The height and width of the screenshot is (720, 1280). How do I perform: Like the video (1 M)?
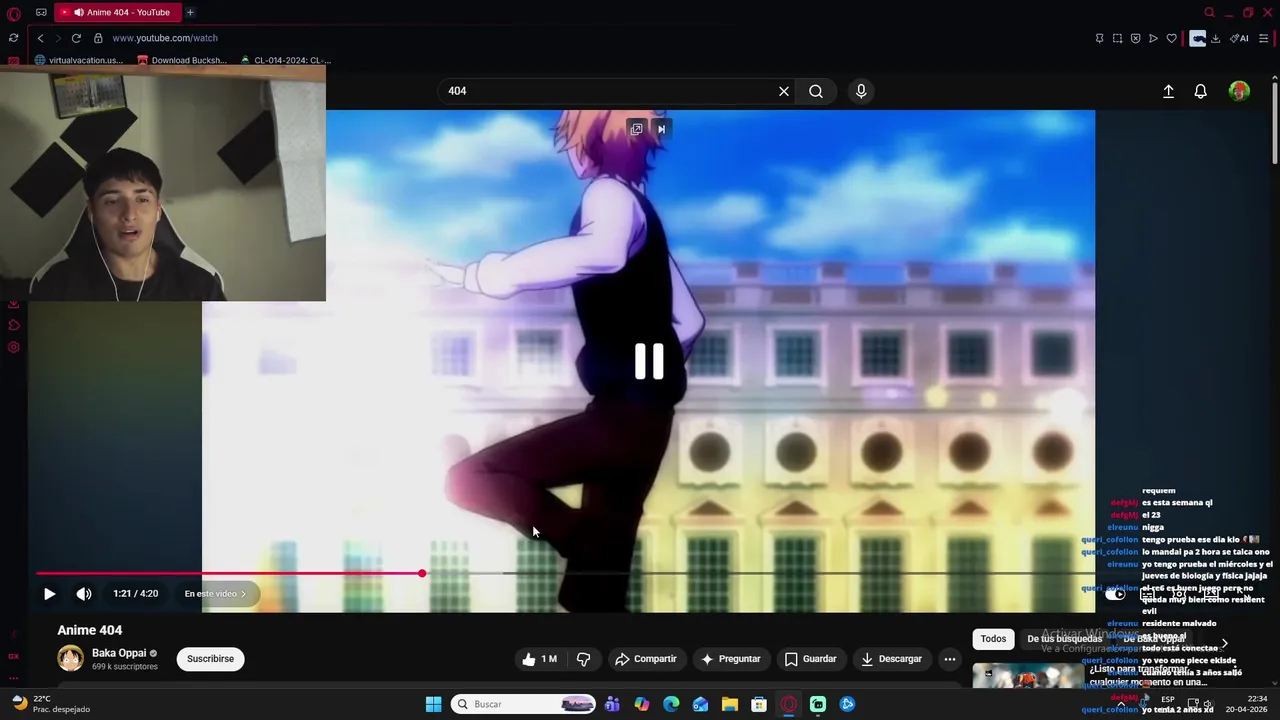click(x=539, y=659)
